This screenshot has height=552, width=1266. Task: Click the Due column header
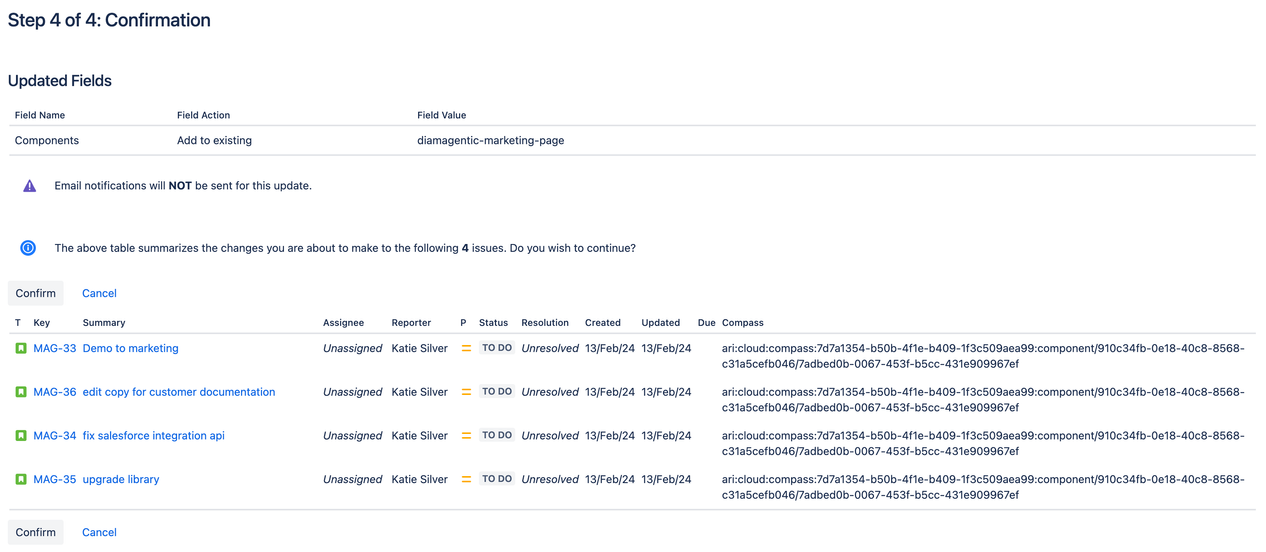tap(707, 323)
